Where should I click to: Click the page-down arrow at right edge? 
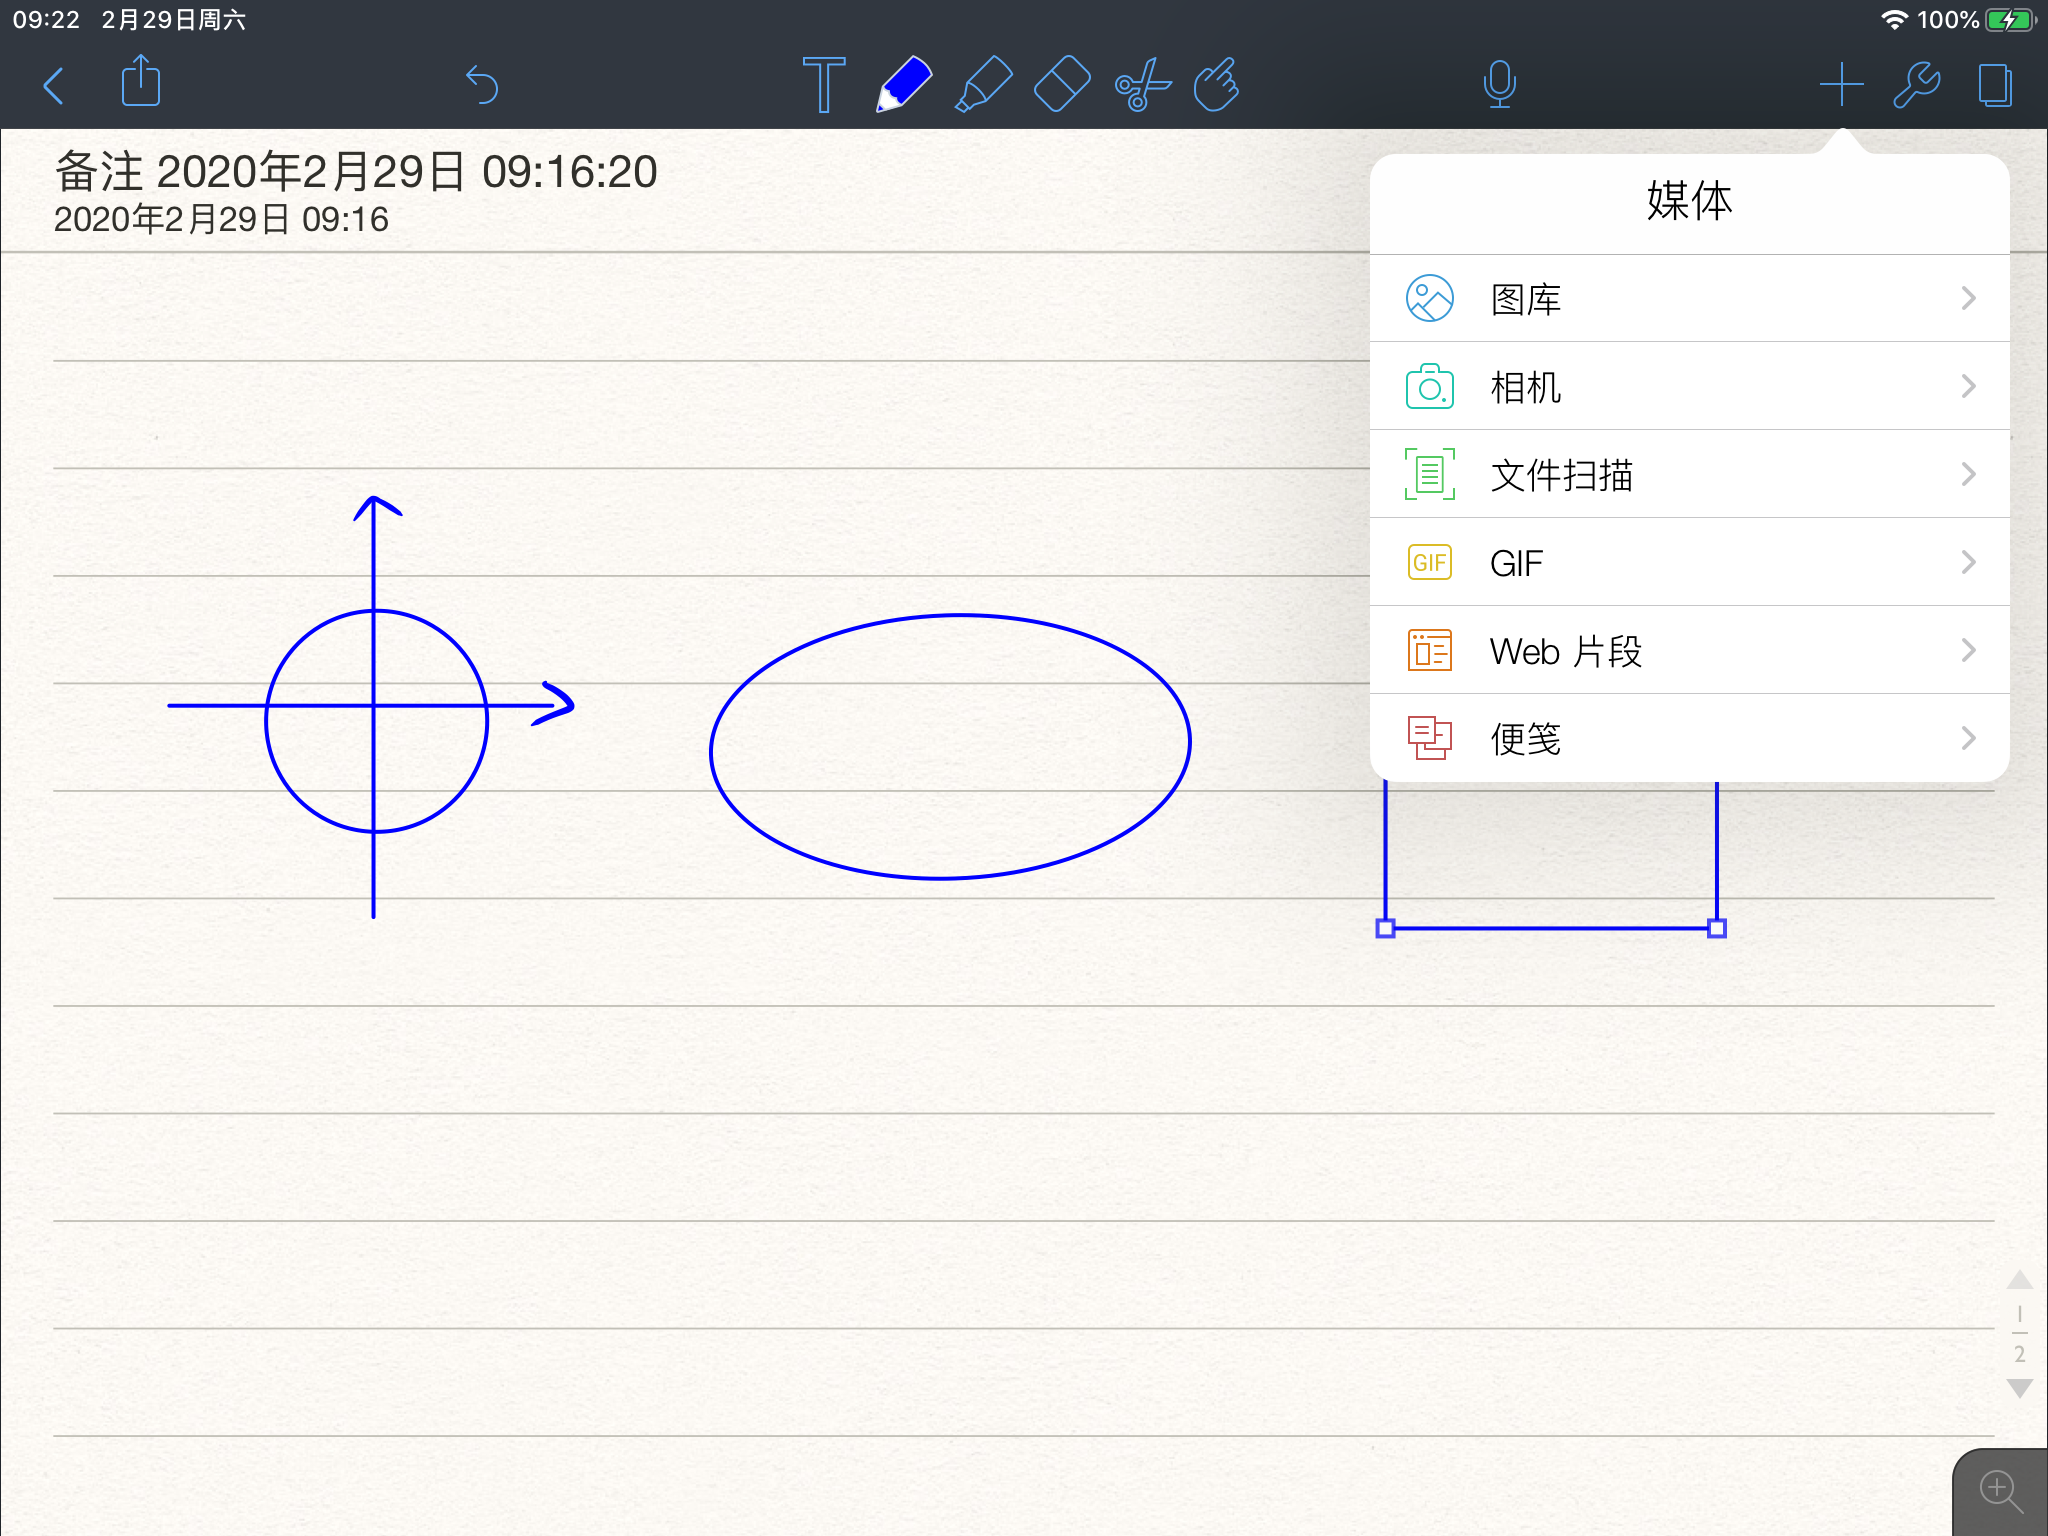coord(2019,1389)
